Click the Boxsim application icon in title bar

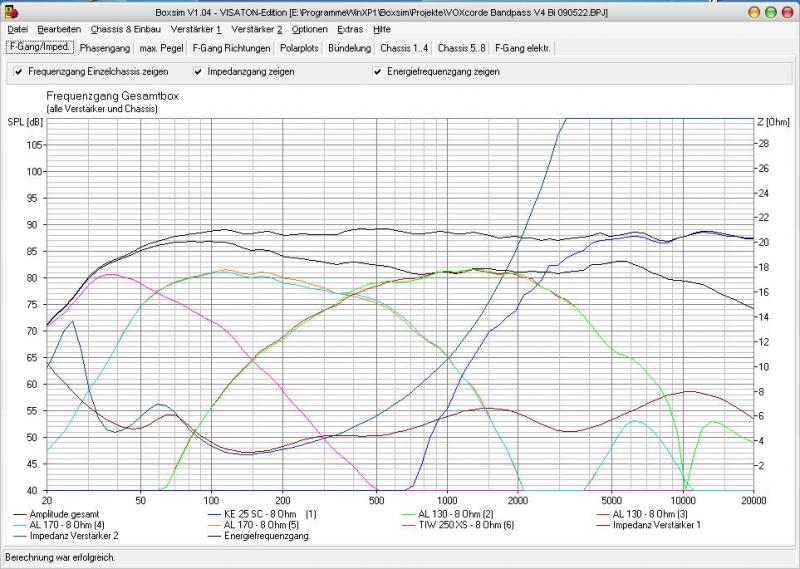coord(10,11)
